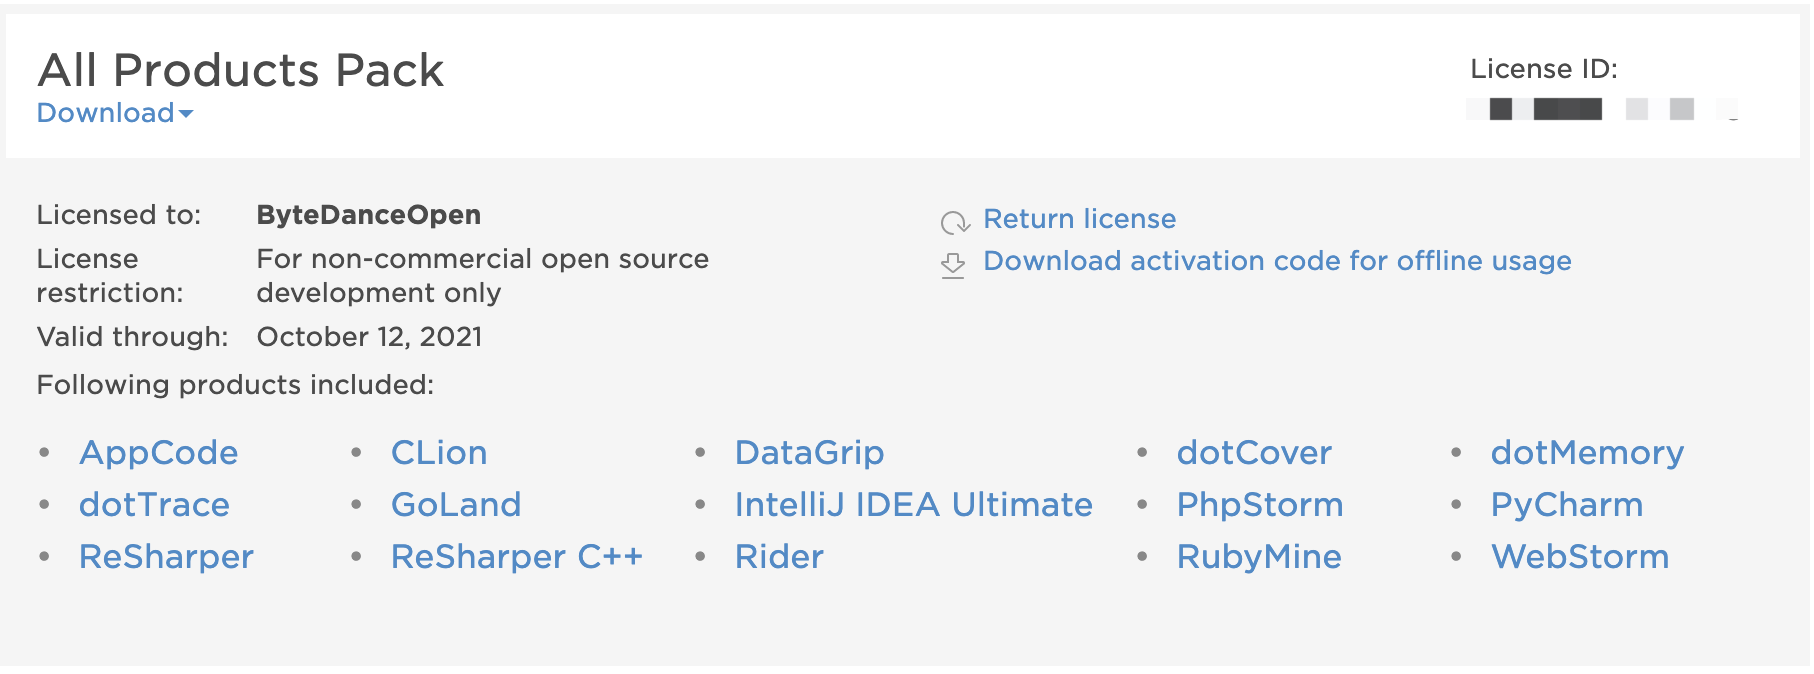This screenshot has width=1814, height=674.
Task: Open Download activation code for offline usage
Action: click(x=1277, y=261)
